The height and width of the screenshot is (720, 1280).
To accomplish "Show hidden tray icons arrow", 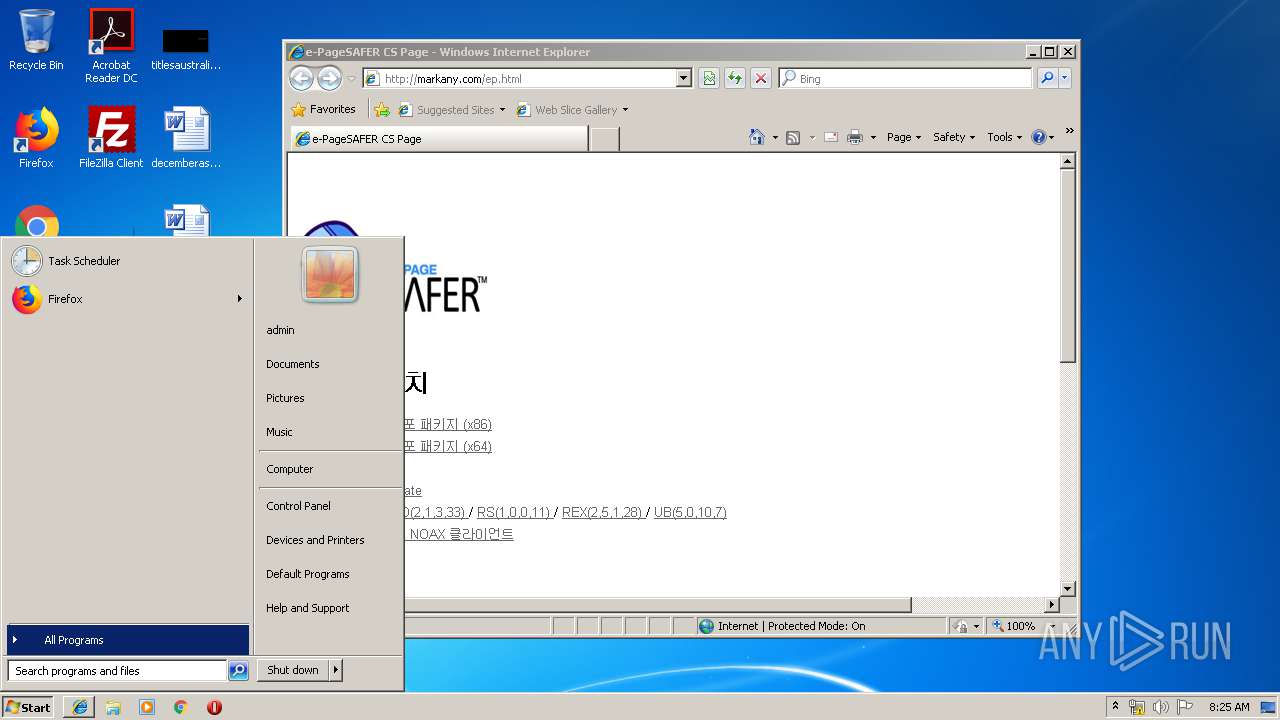I will (x=1115, y=707).
